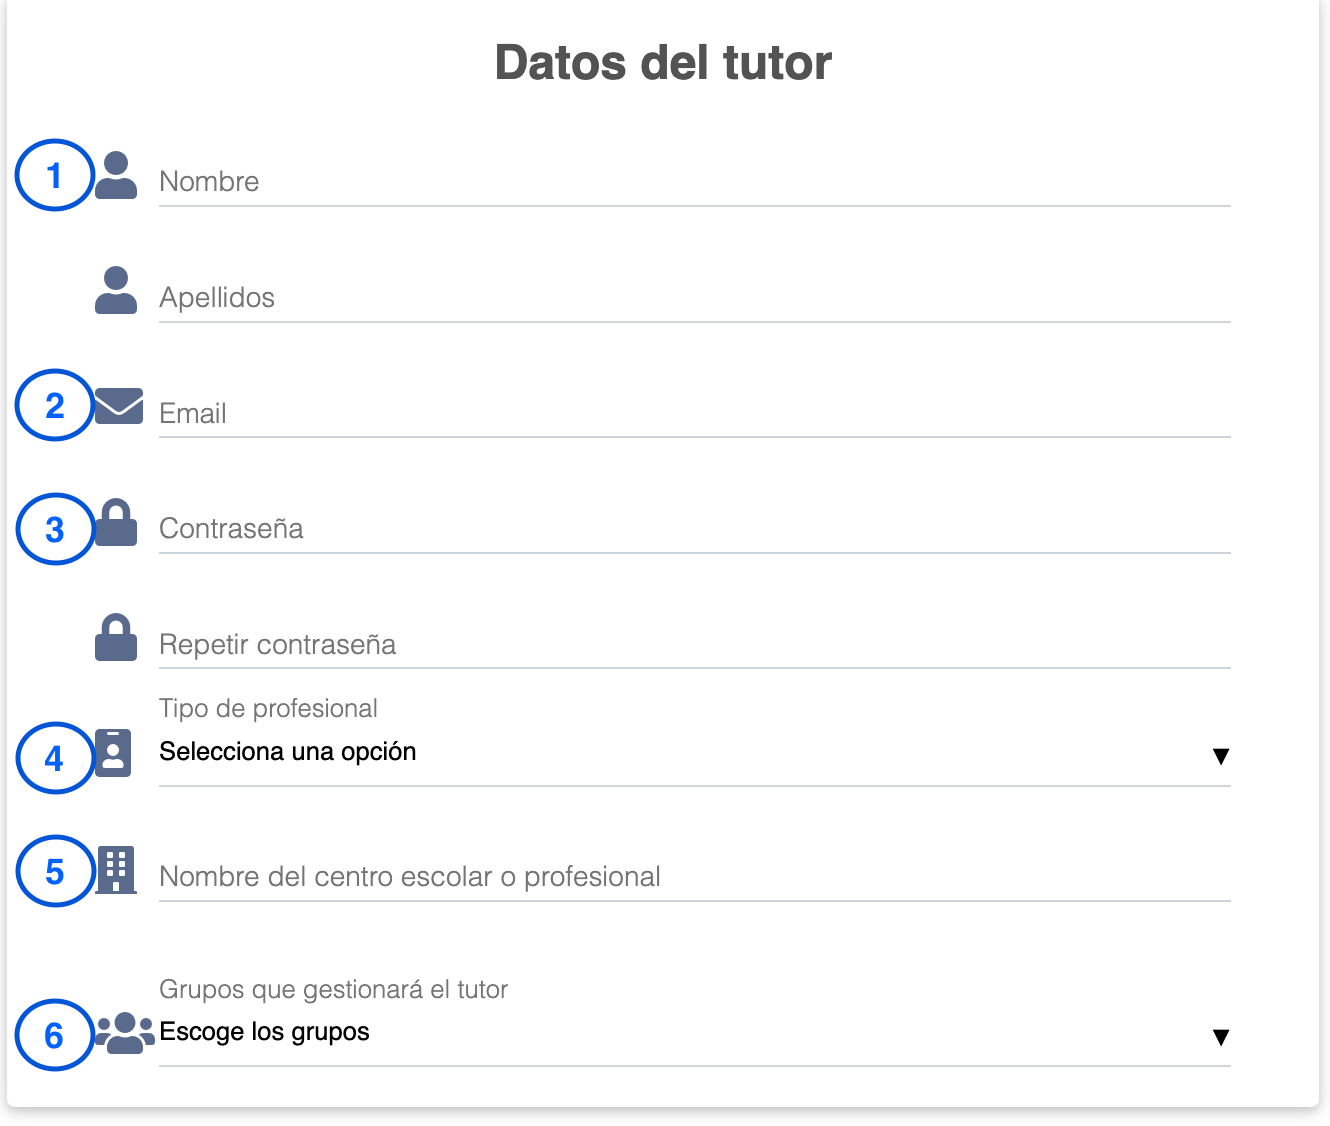
Task: Click the circled number 5 marker
Action: coord(55,872)
